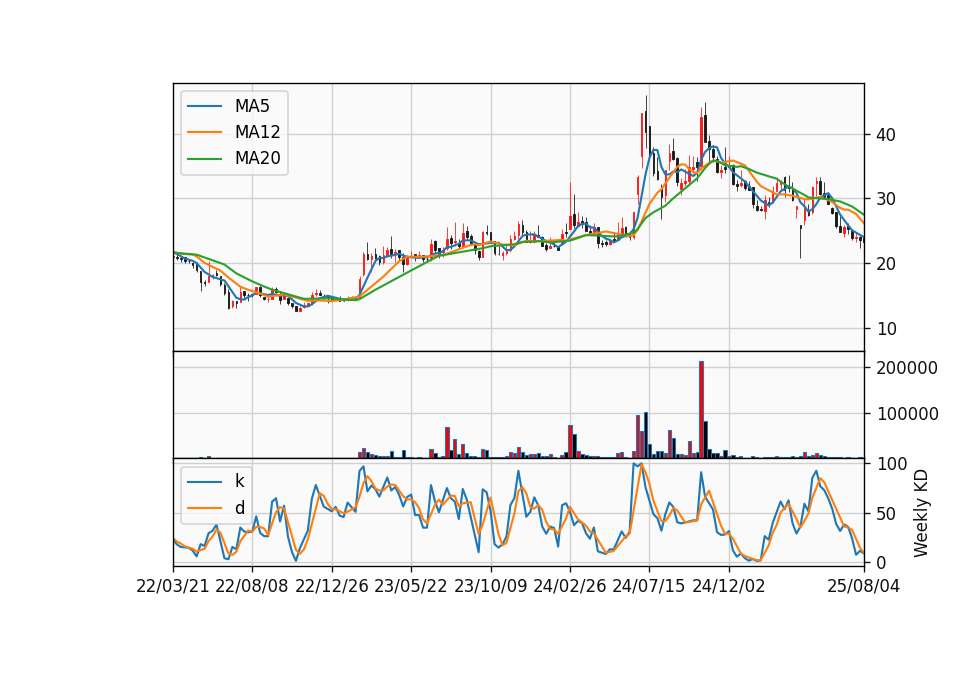This screenshot has height=690, width=960.
Task: Click the tallest volume bar above 200000
Action: click(x=702, y=410)
